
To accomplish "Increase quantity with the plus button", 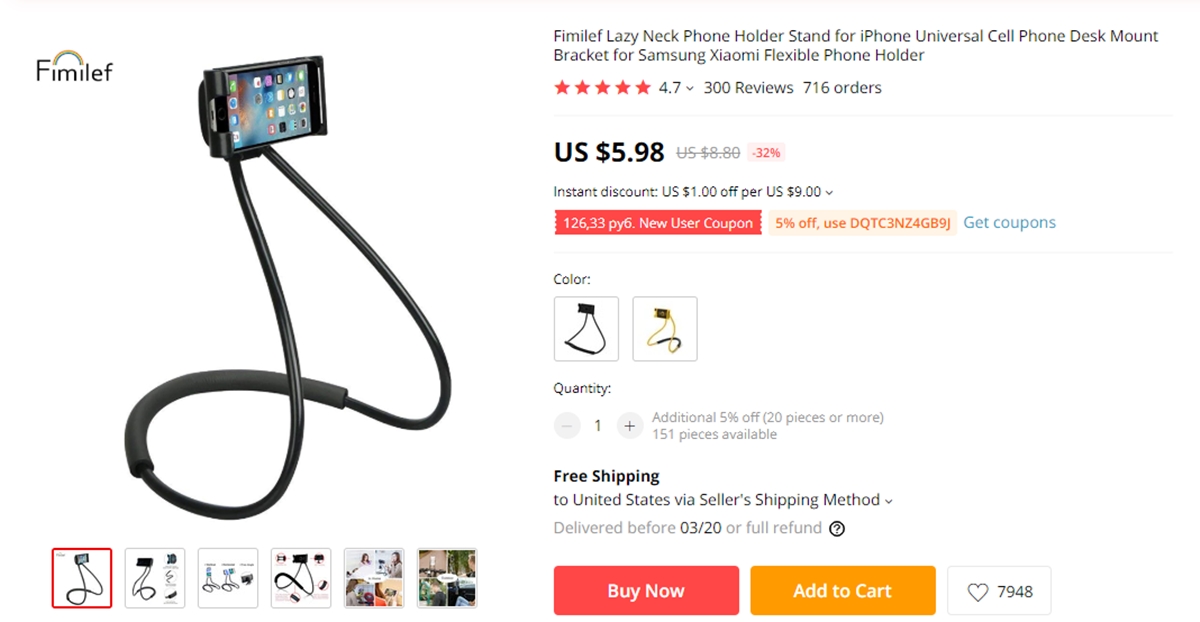I will [x=629, y=425].
